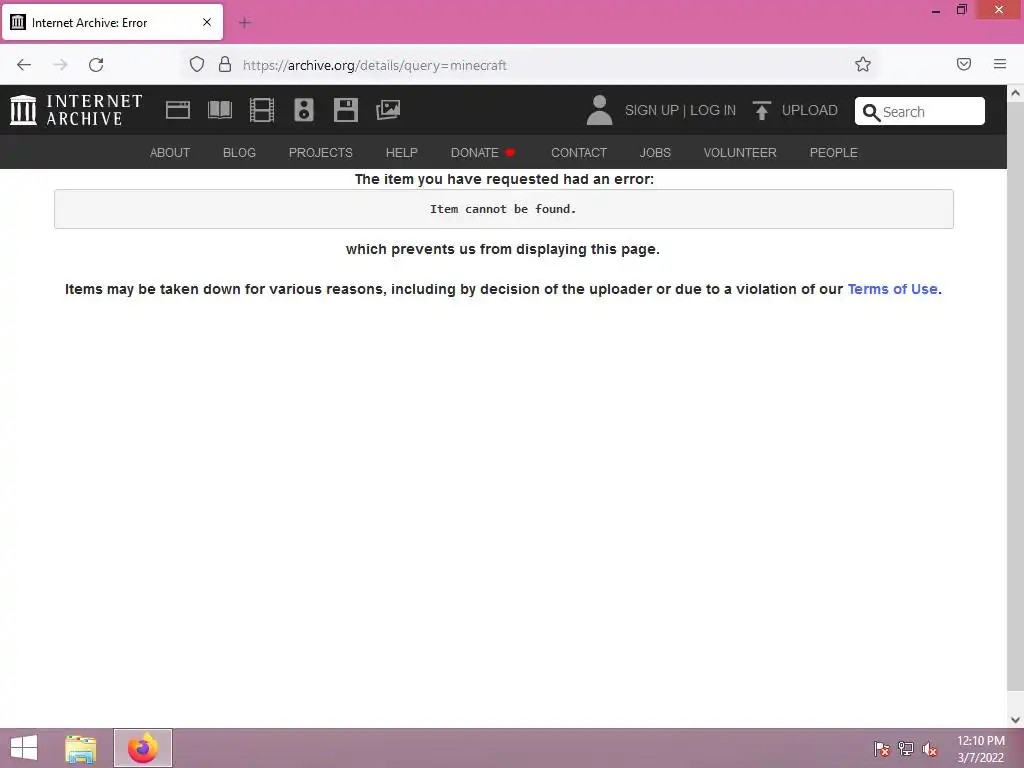This screenshot has height=768, width=1024.
Task: Reload the current page
Action: (96, 65)
